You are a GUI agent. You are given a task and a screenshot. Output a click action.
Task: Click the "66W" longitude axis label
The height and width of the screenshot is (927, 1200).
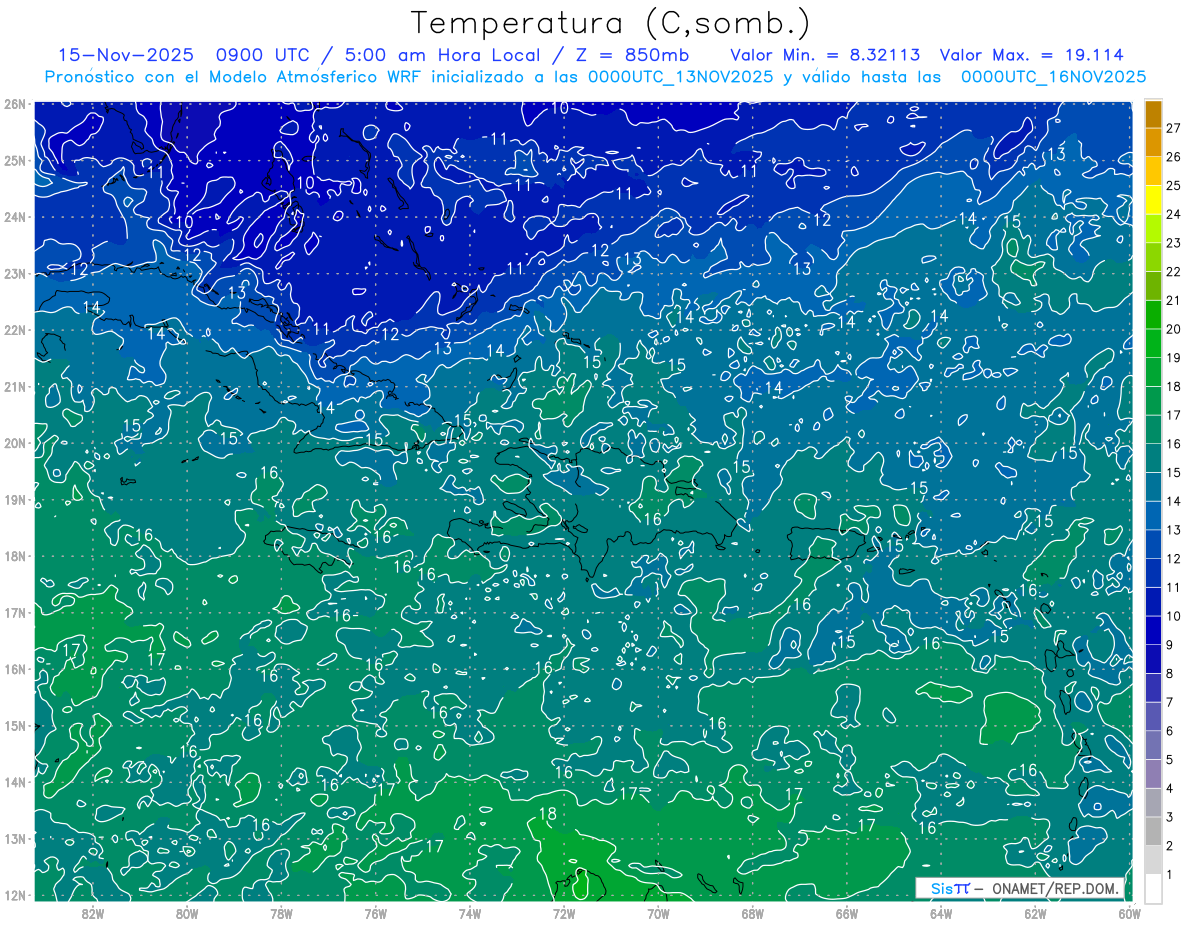pos(846,912)
